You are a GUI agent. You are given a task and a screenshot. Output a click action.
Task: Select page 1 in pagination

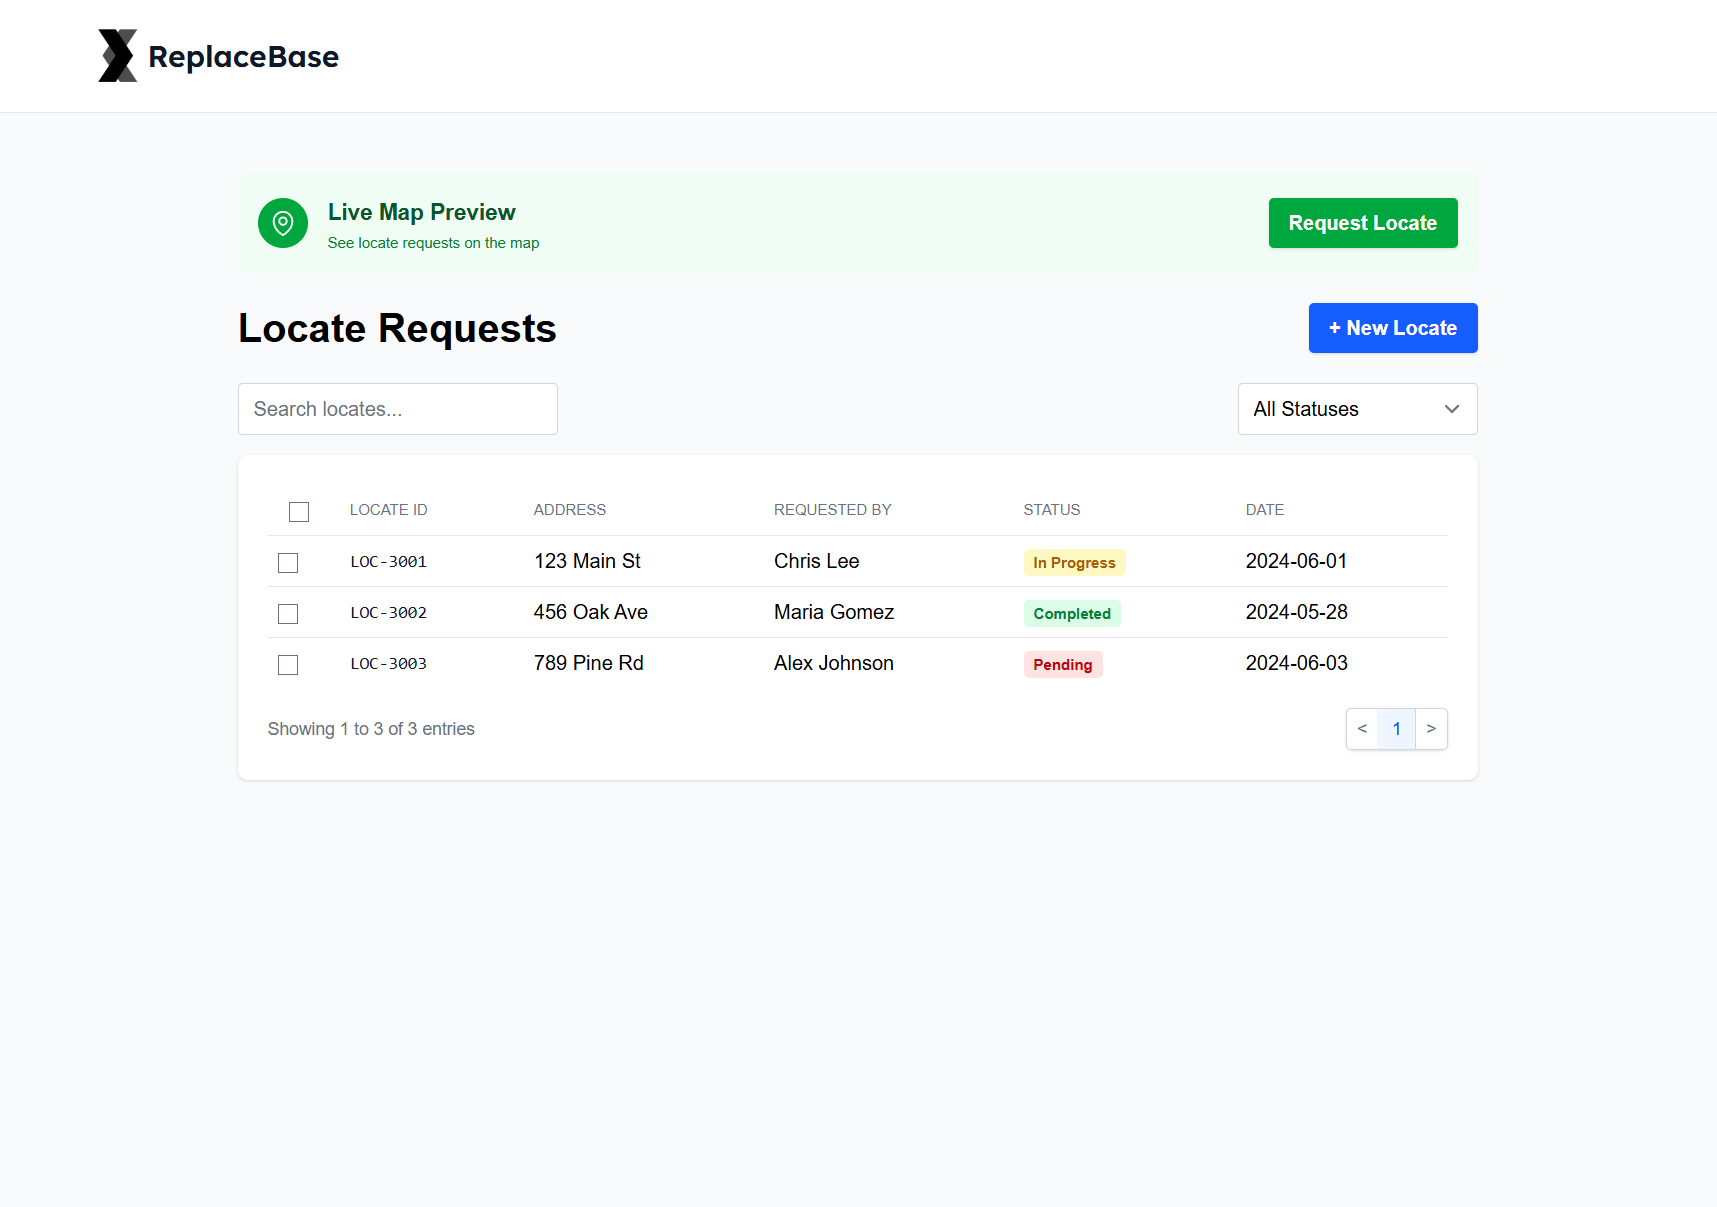[x=1396, y=729]
